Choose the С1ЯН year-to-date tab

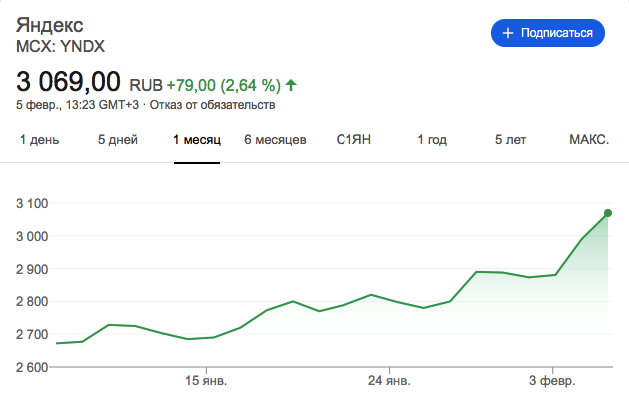pyautogui.click(x=353, y=140)
